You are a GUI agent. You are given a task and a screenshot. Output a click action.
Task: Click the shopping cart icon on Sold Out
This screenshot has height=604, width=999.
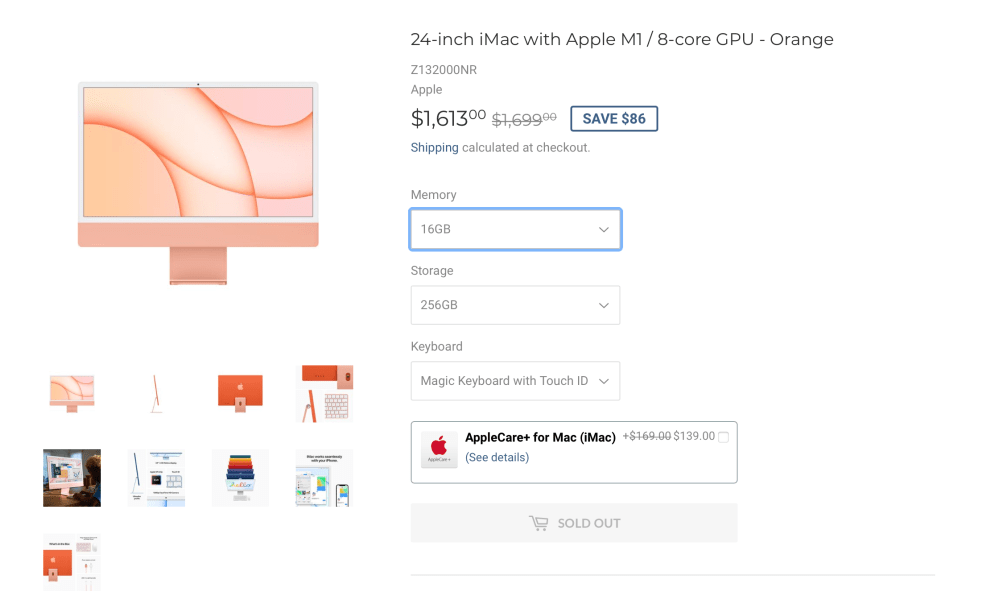[x=539, y=523]
